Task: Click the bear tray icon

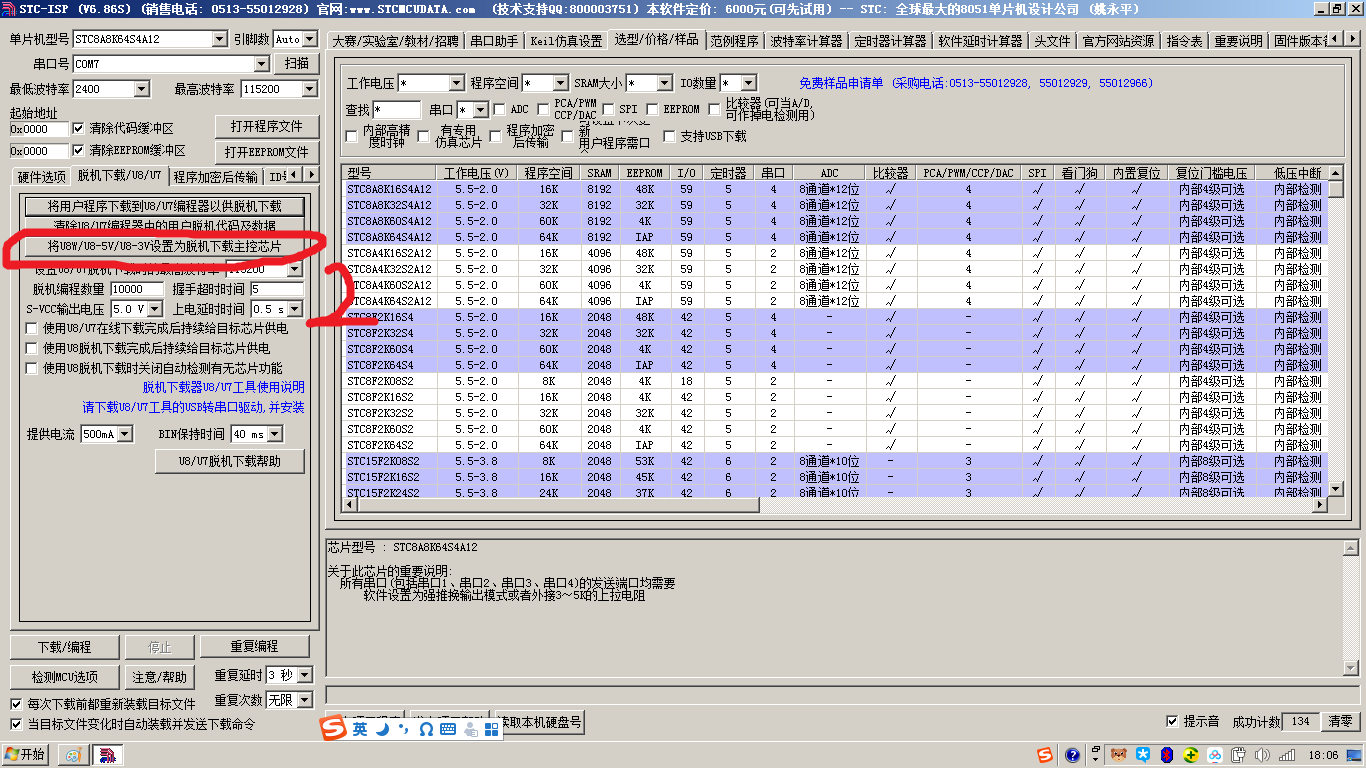Action: pyautogui.click(x=1119, y=755)
